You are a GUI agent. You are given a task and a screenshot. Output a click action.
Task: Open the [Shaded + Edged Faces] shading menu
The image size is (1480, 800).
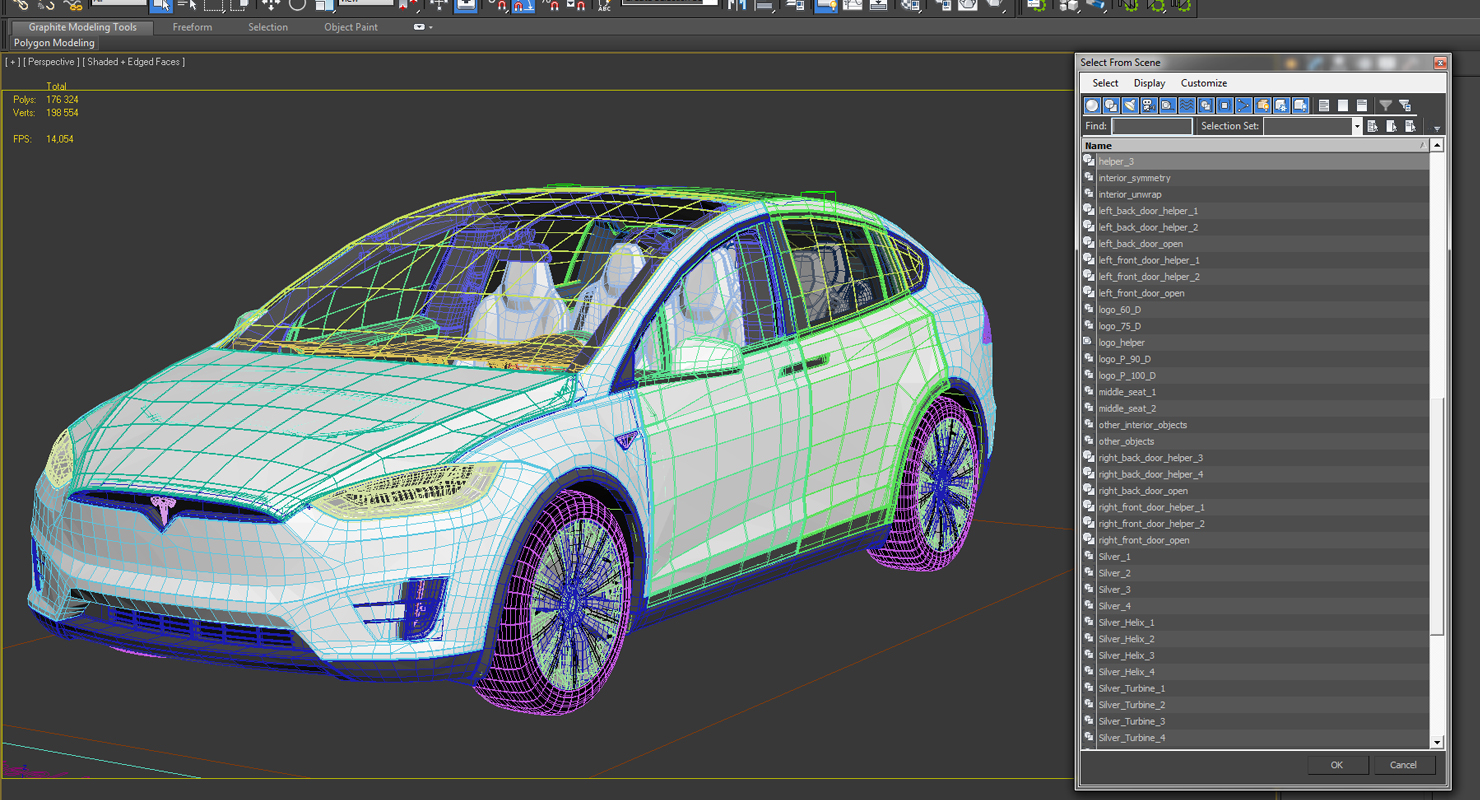tap(133, 62)
